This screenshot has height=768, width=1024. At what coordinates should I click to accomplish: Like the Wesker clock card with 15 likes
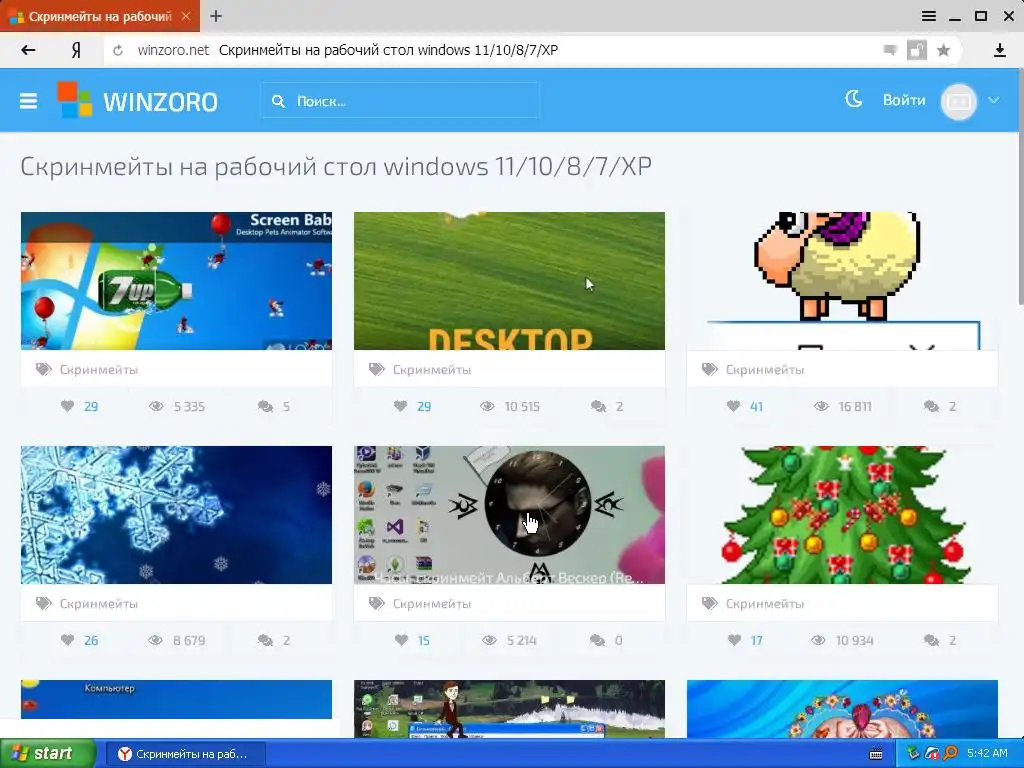(x=401, y=640)
